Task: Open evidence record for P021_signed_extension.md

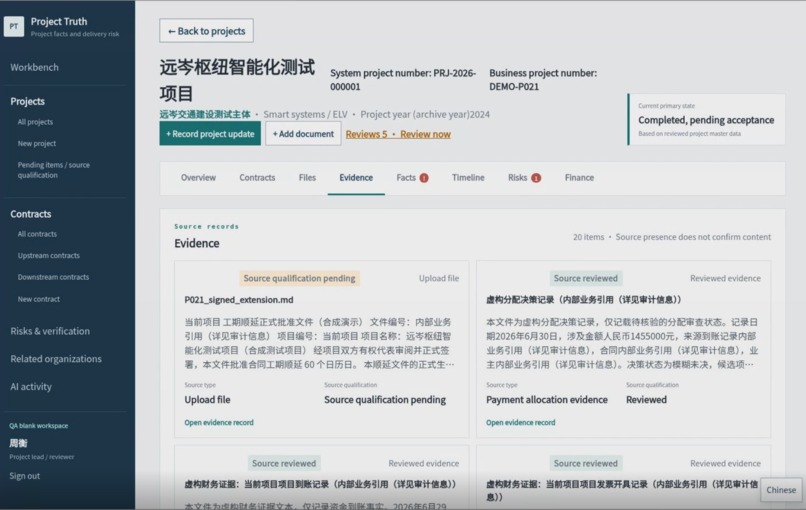Action: [219, 423]
